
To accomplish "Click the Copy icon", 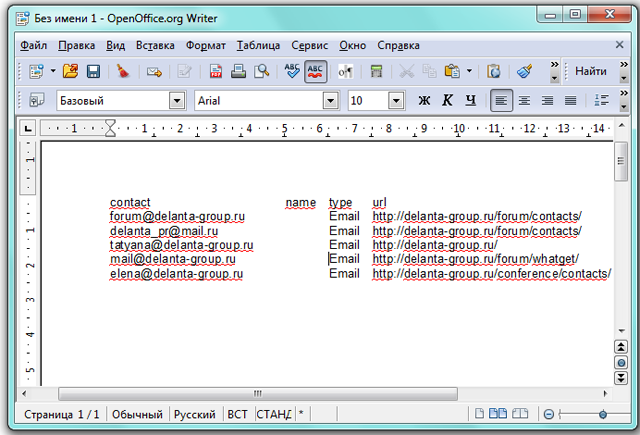I will click(429, 71).
